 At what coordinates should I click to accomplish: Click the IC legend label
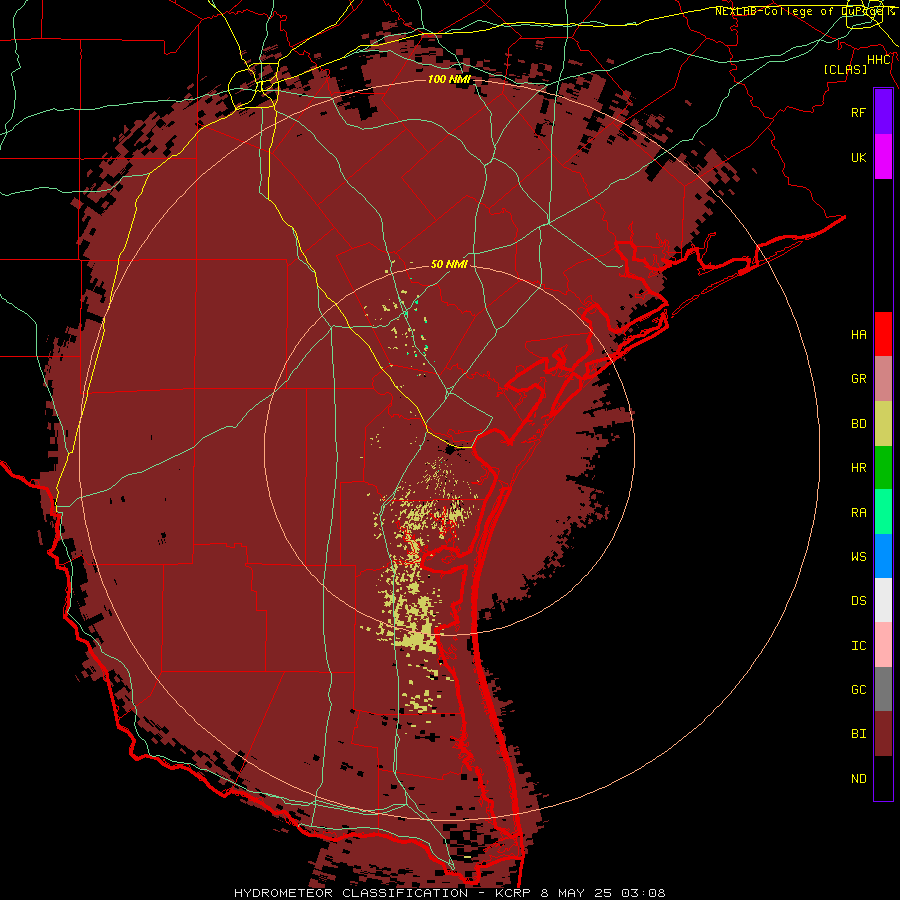tap(858, 646)
